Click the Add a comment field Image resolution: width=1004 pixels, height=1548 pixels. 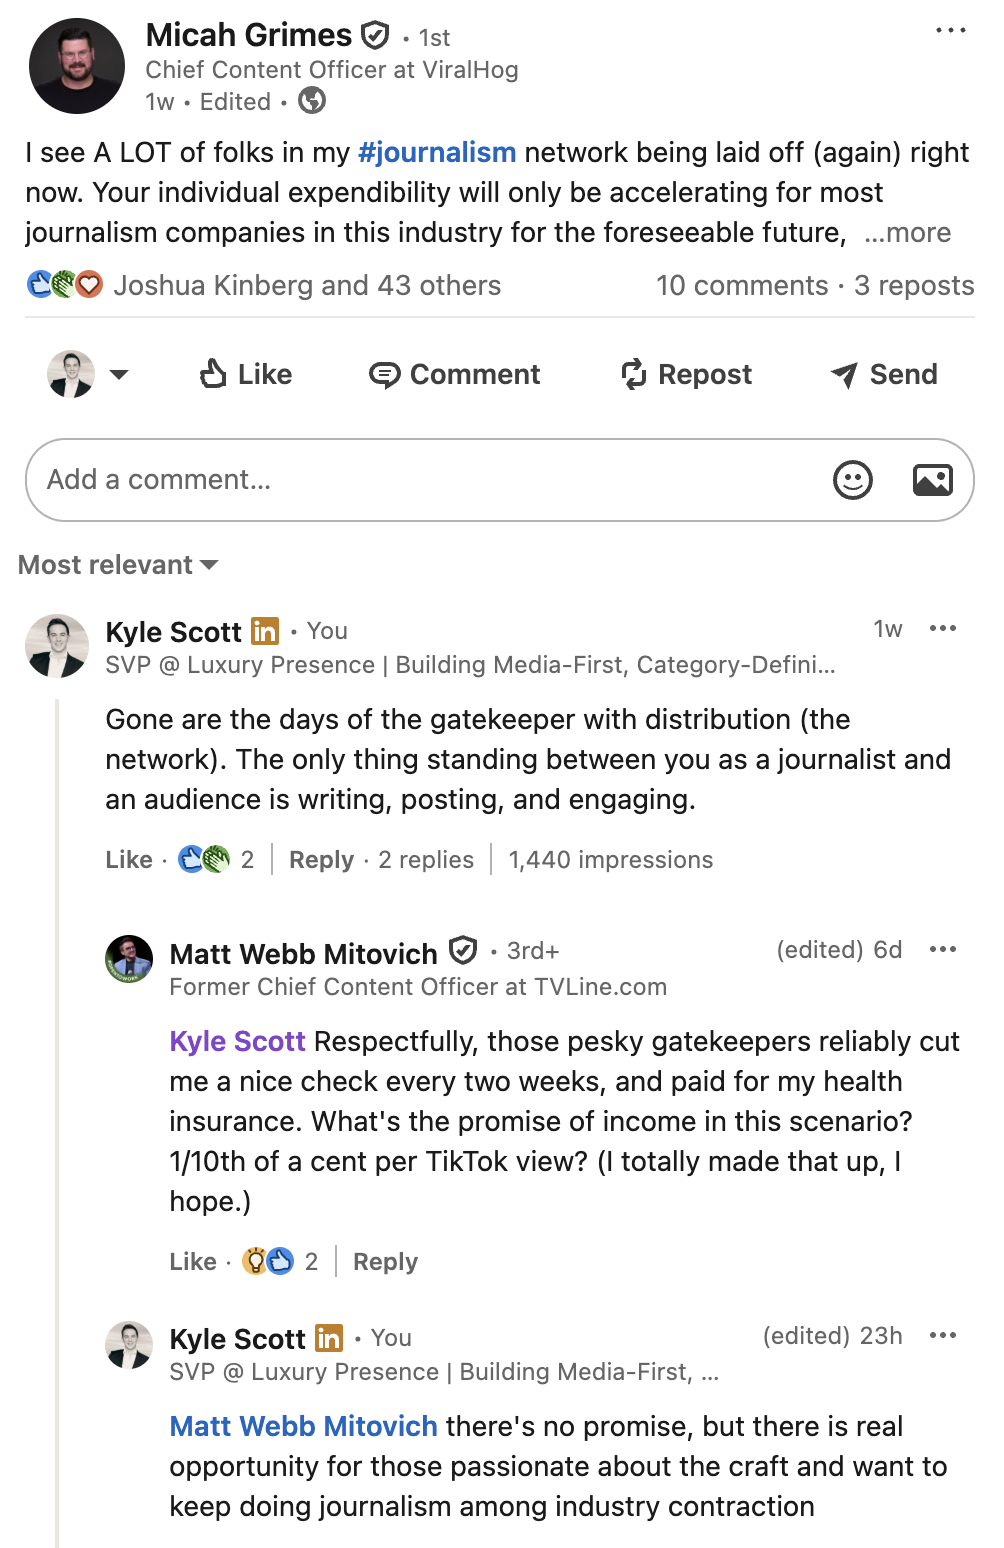430,480
